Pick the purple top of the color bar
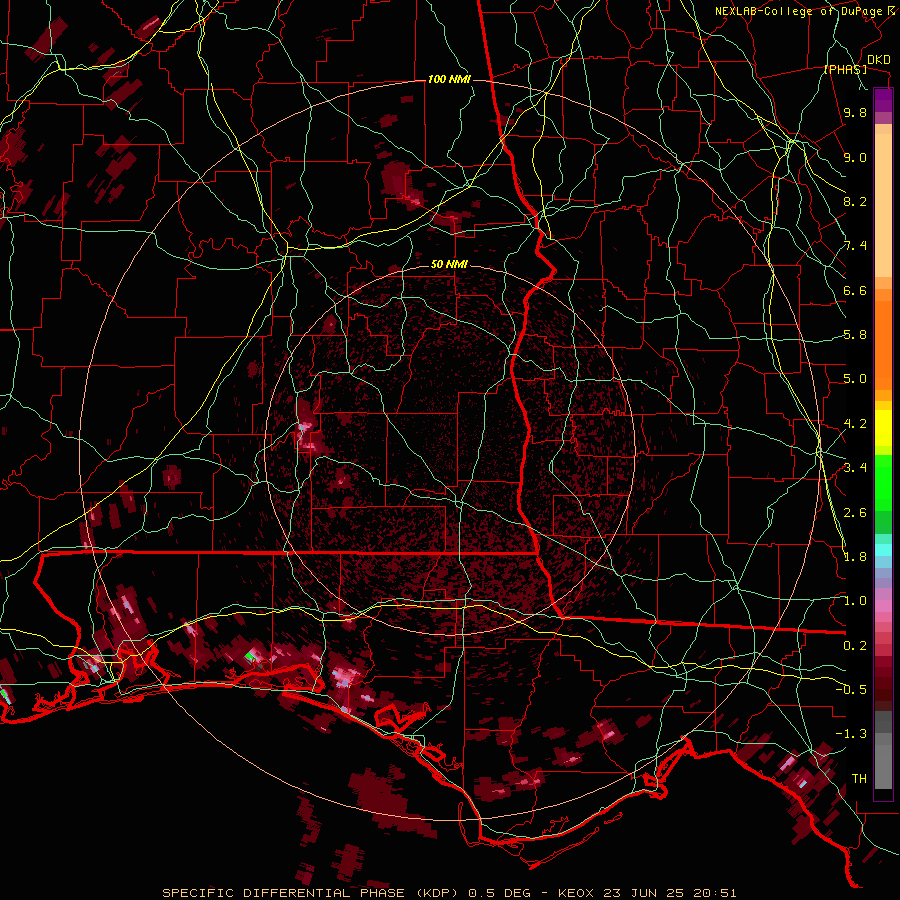Image resolution: width=900 pixels, height=900 pixels. [x=883, y=100]
